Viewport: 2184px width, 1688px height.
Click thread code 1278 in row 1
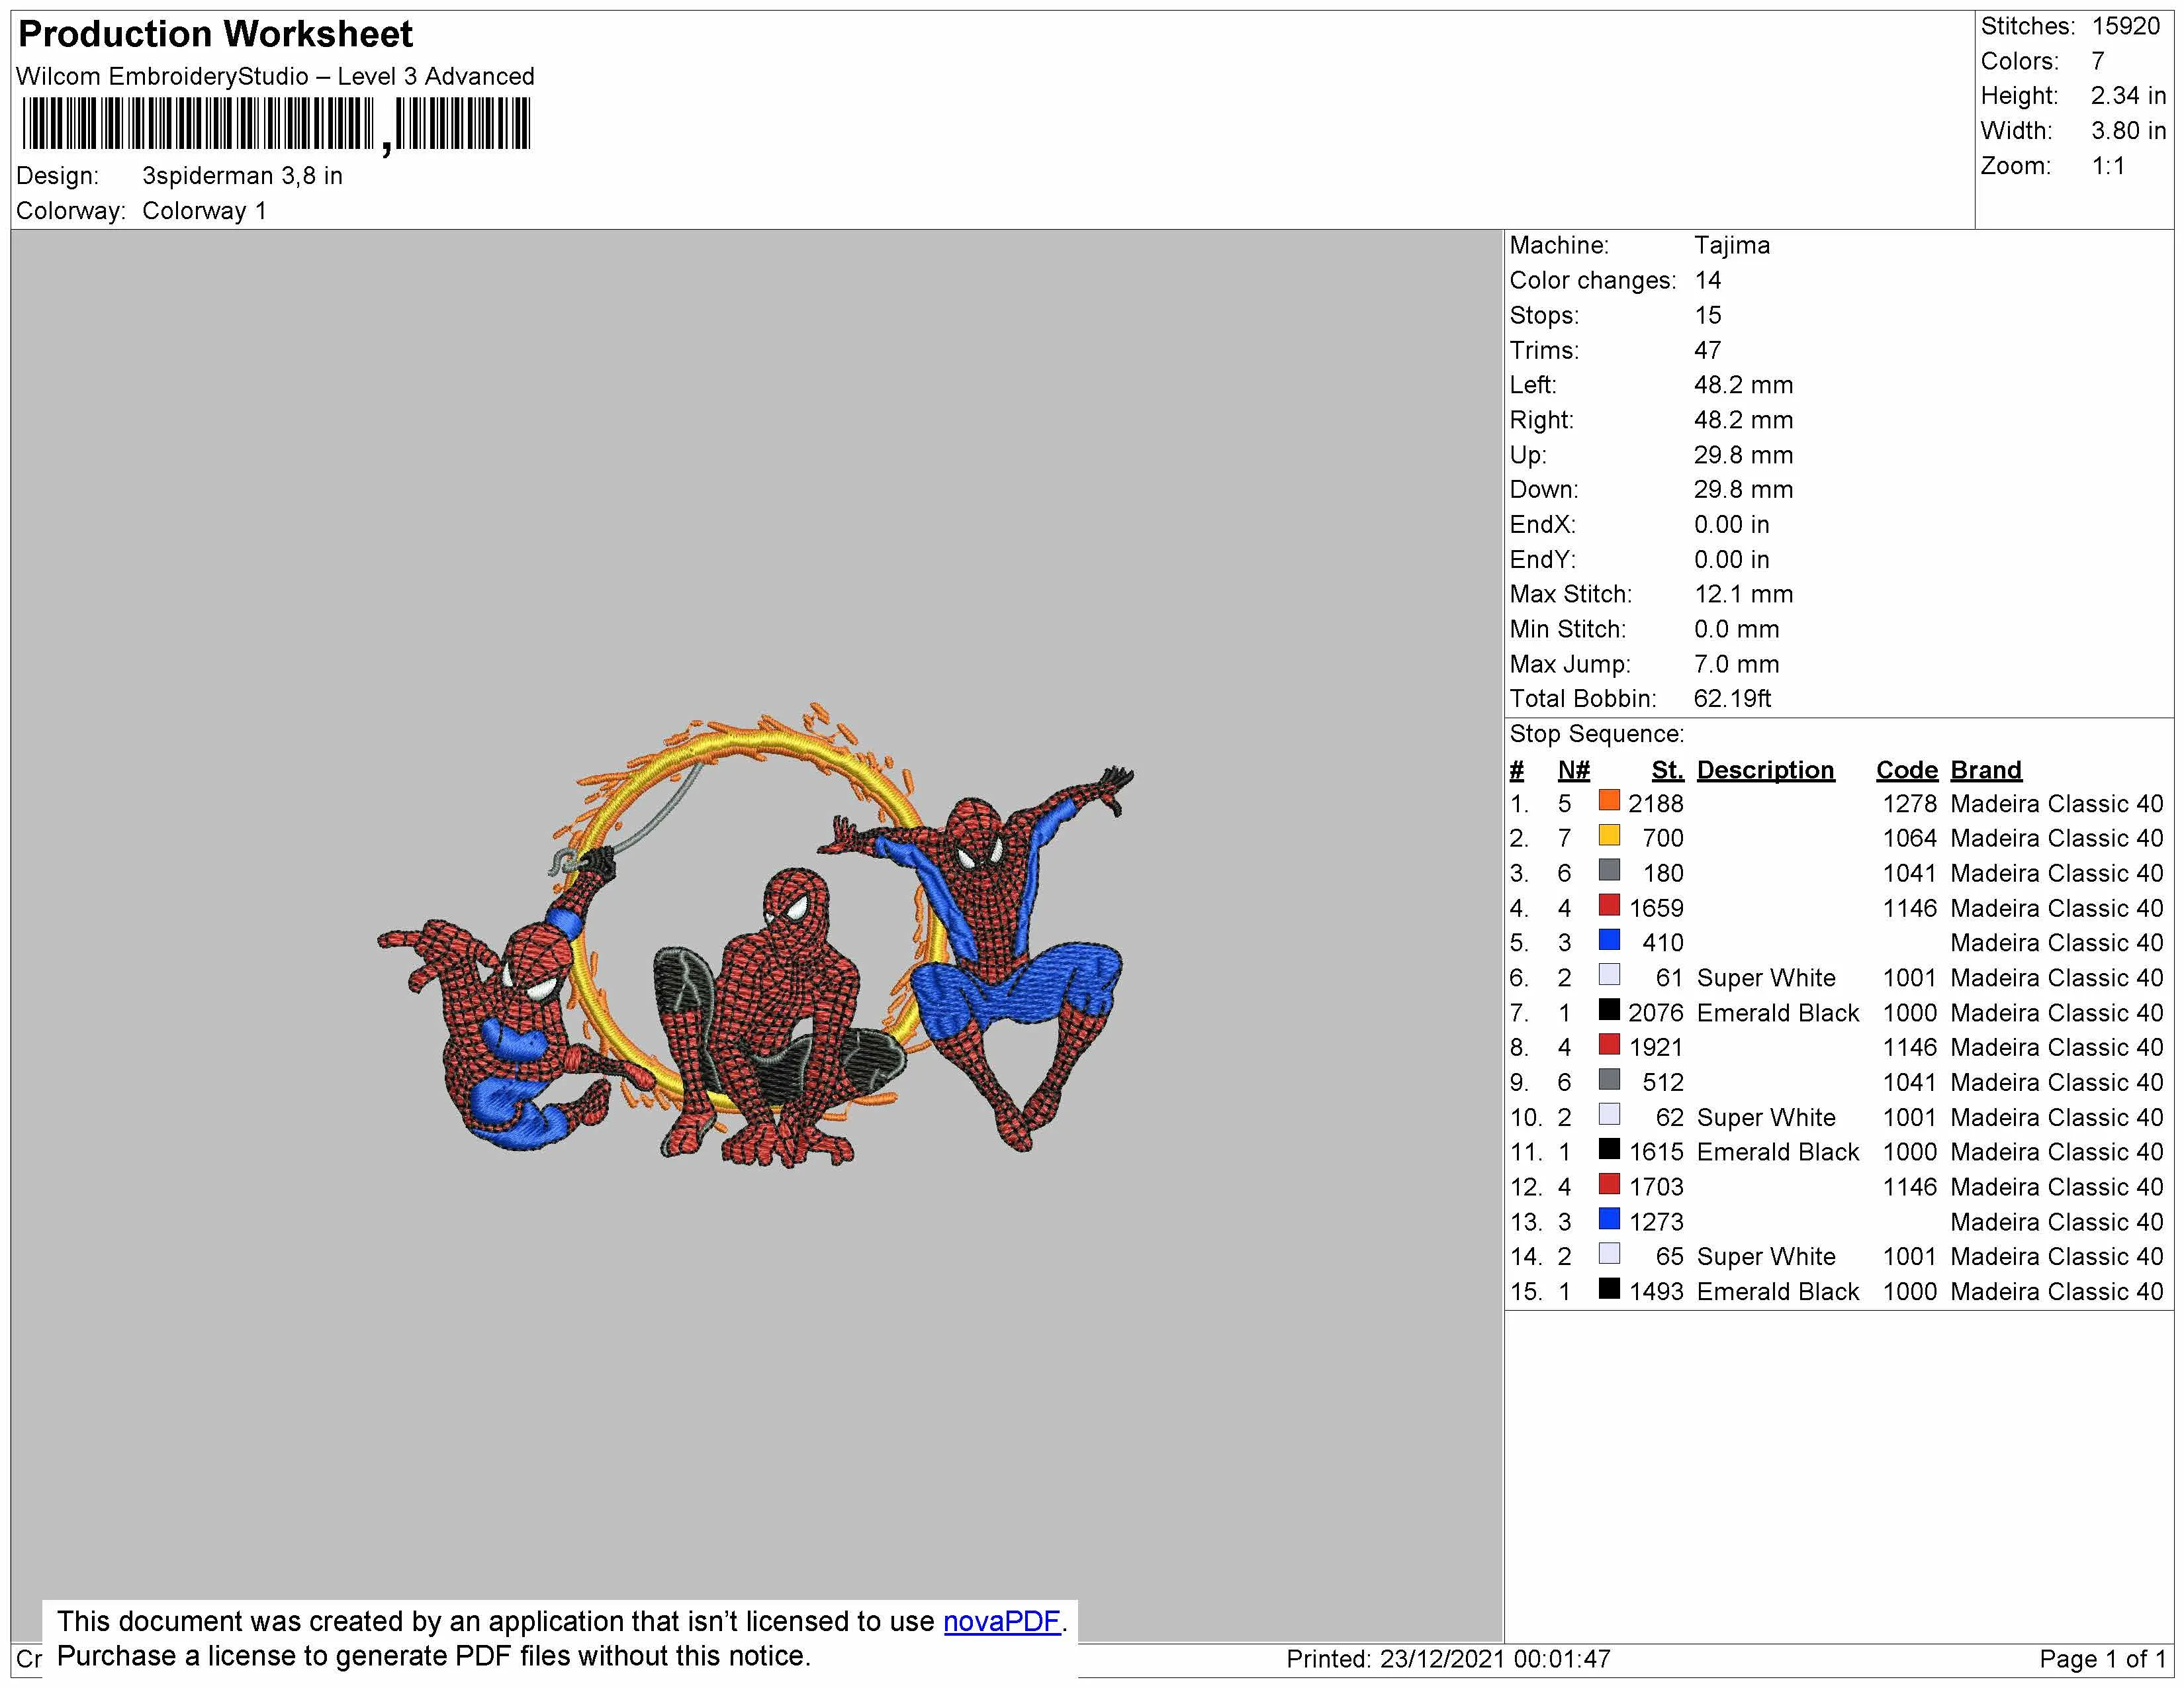click(1909, 804)
